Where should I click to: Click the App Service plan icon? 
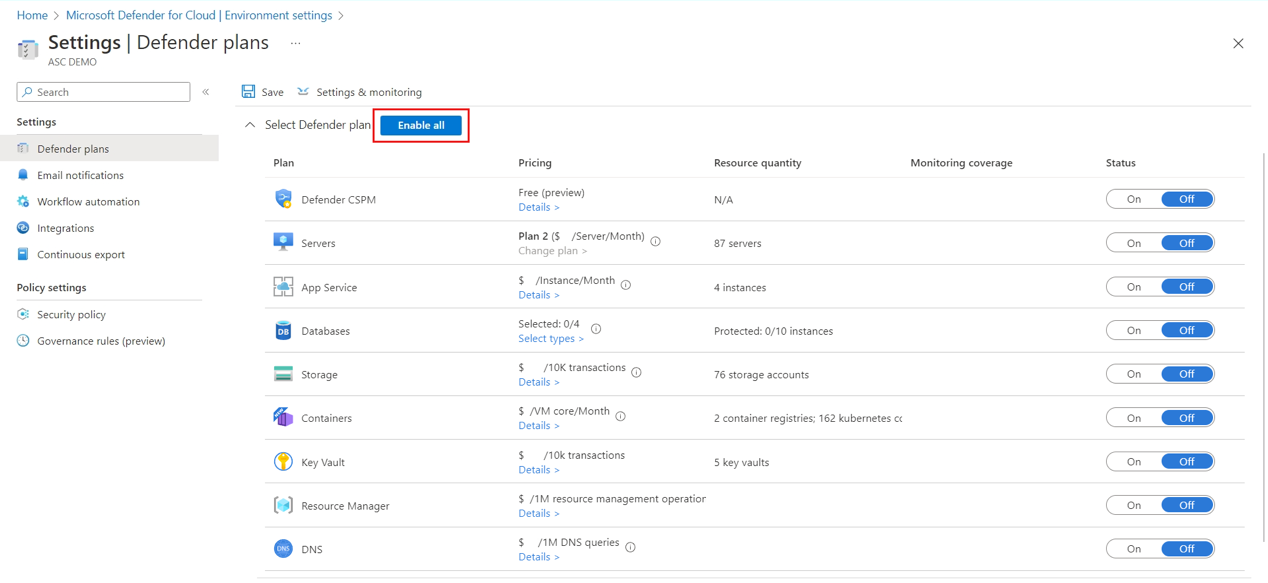pyautogui.click(x=283, y=287)
